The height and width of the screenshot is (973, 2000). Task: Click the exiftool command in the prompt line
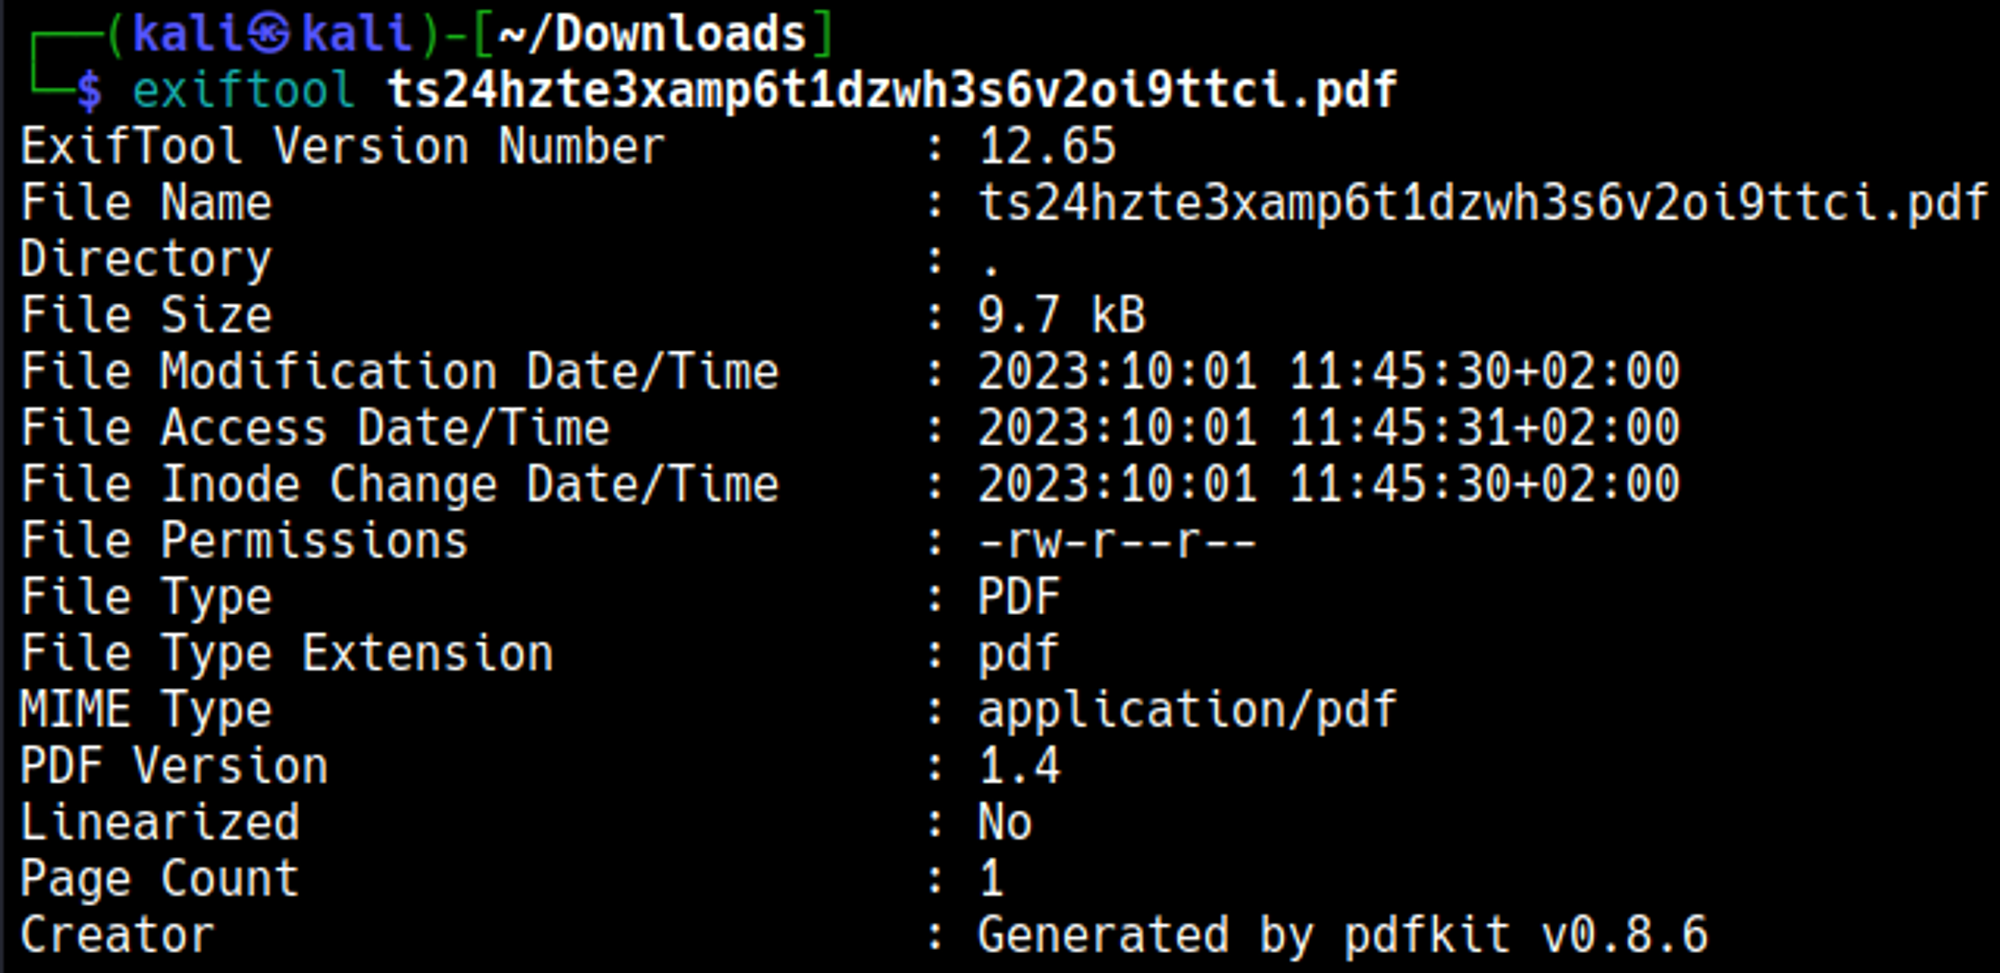[243, 91]
